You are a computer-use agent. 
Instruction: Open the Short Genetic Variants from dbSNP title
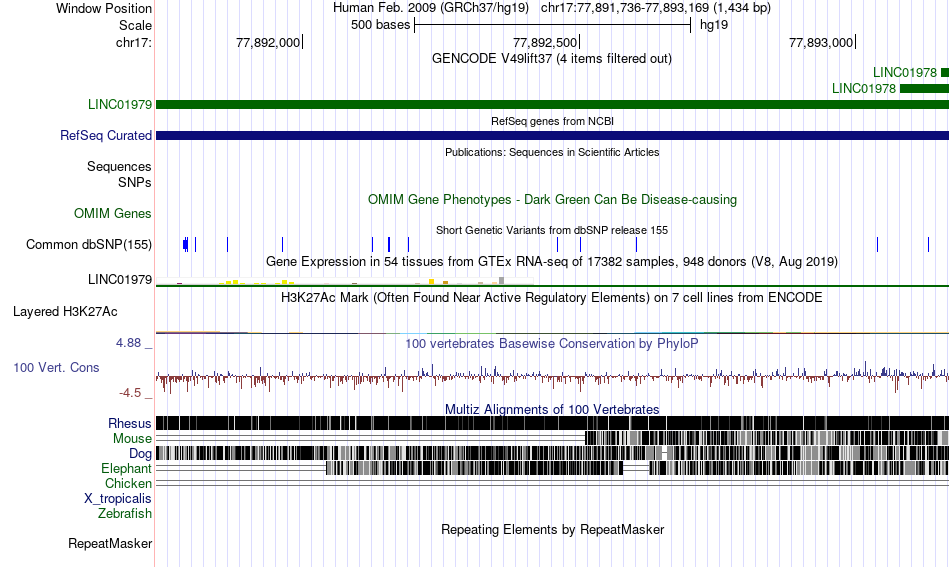(x=552, y=230)
